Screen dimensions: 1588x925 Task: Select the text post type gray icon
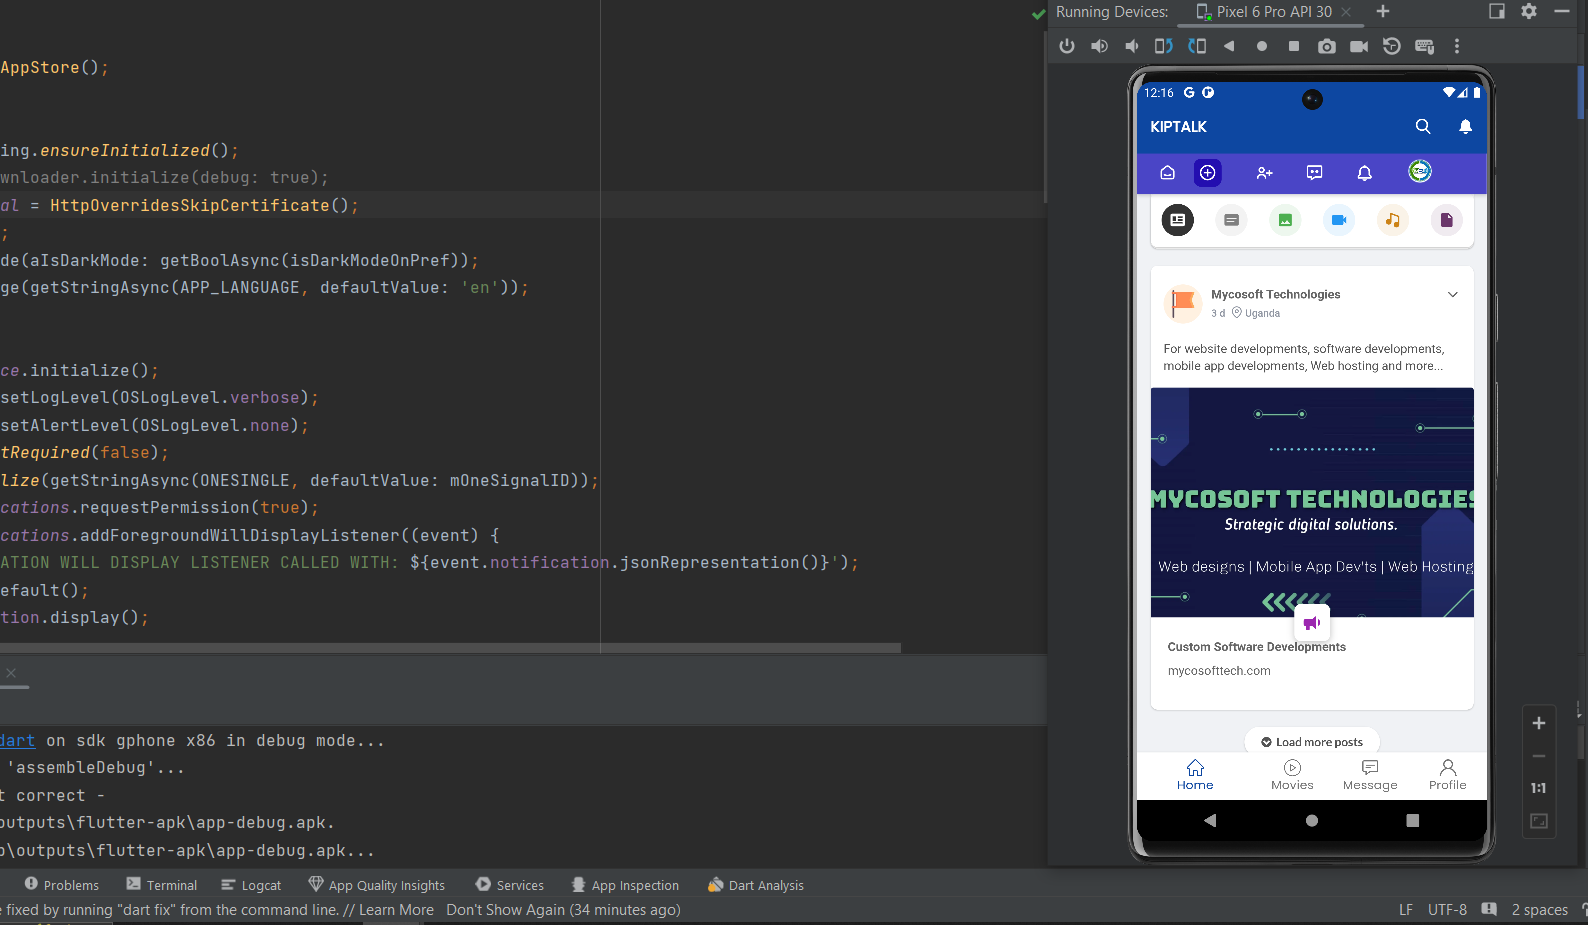(x=1232, y=220)
